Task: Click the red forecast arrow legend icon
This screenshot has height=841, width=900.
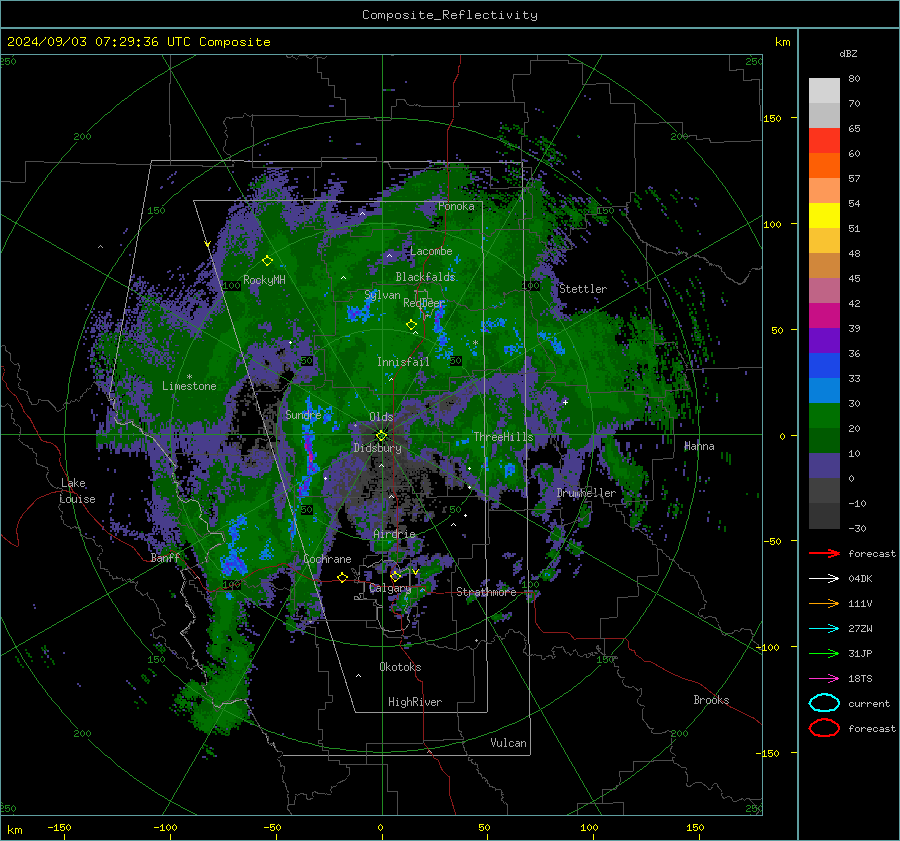Action: coord(824,553)
